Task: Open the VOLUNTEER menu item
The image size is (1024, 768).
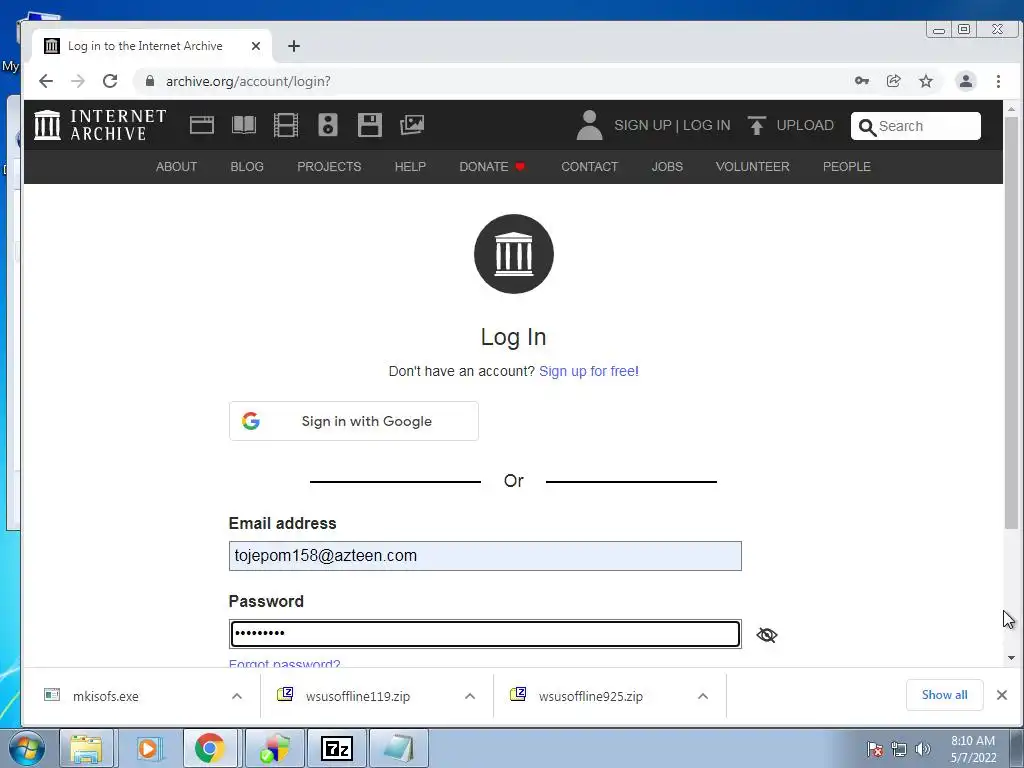Action: coord(752,167)
